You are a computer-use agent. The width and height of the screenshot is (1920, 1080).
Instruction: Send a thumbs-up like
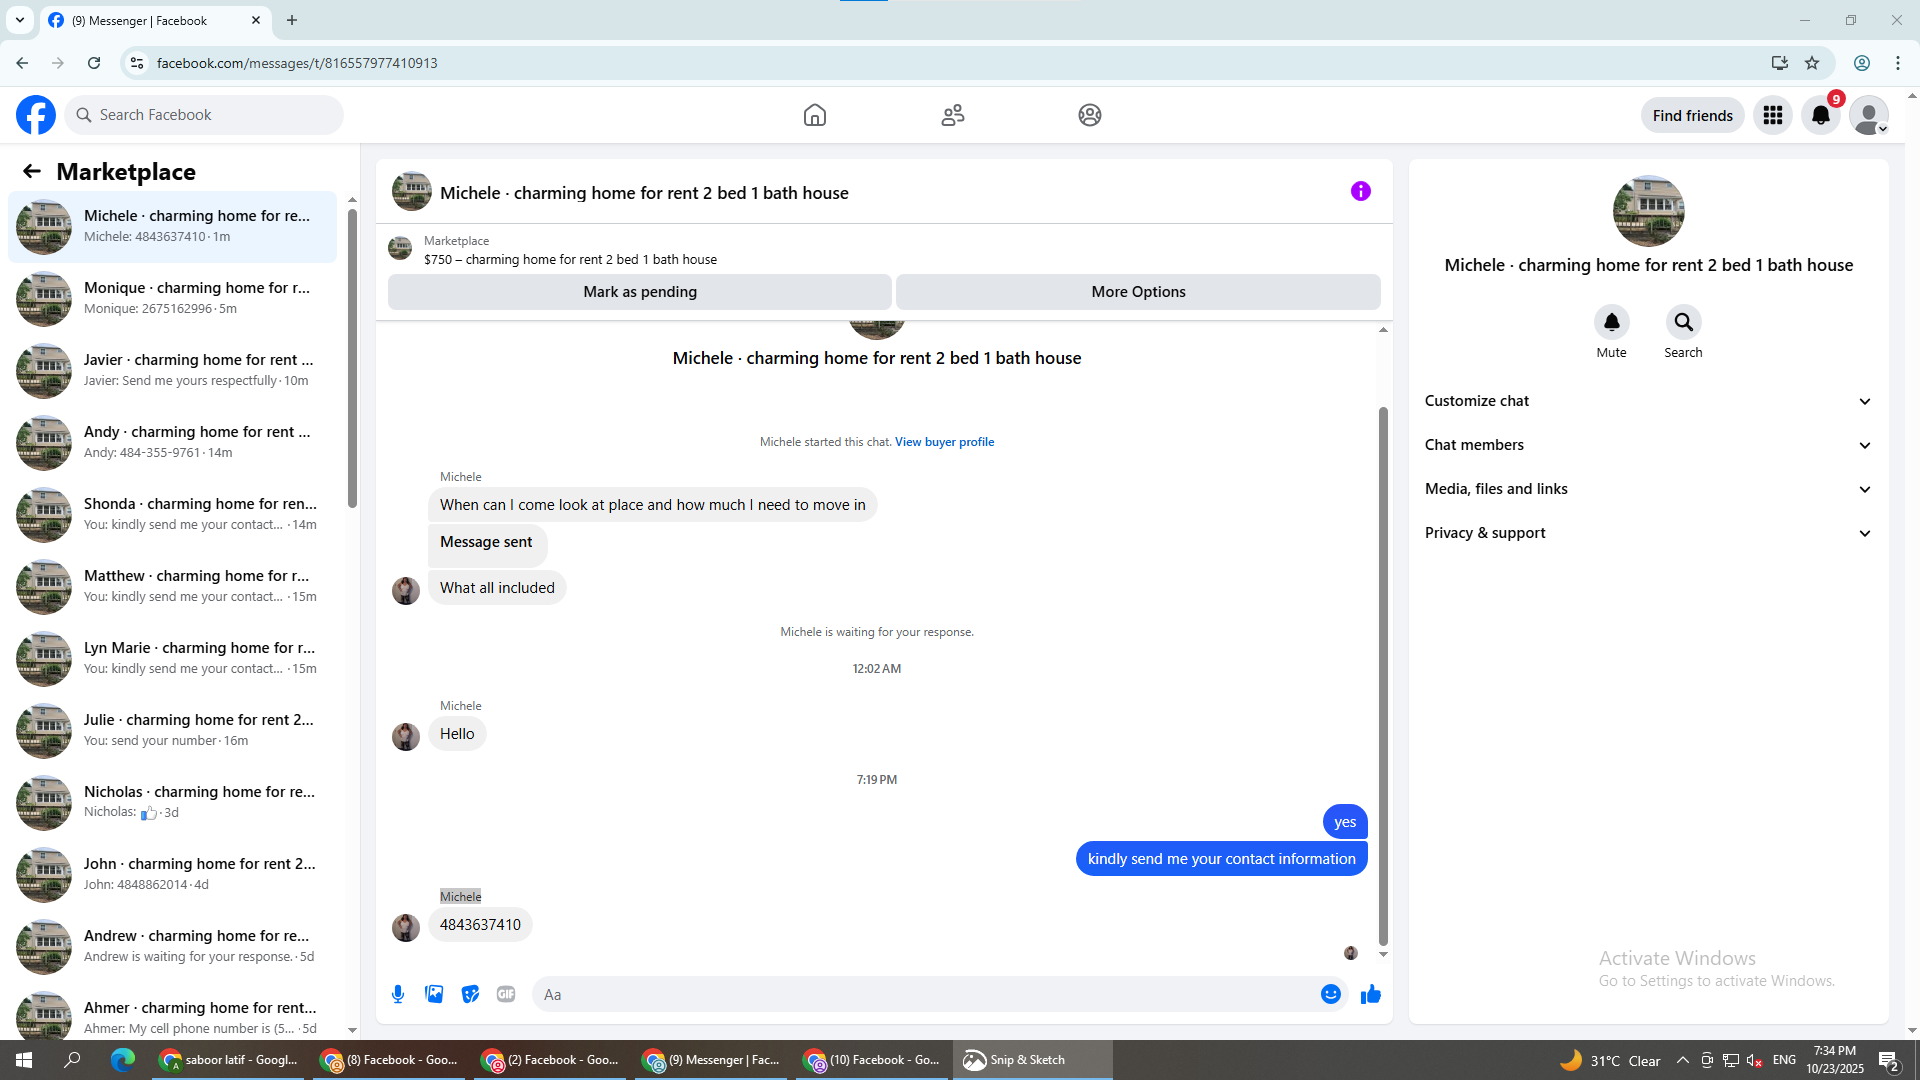point(1370,994)
